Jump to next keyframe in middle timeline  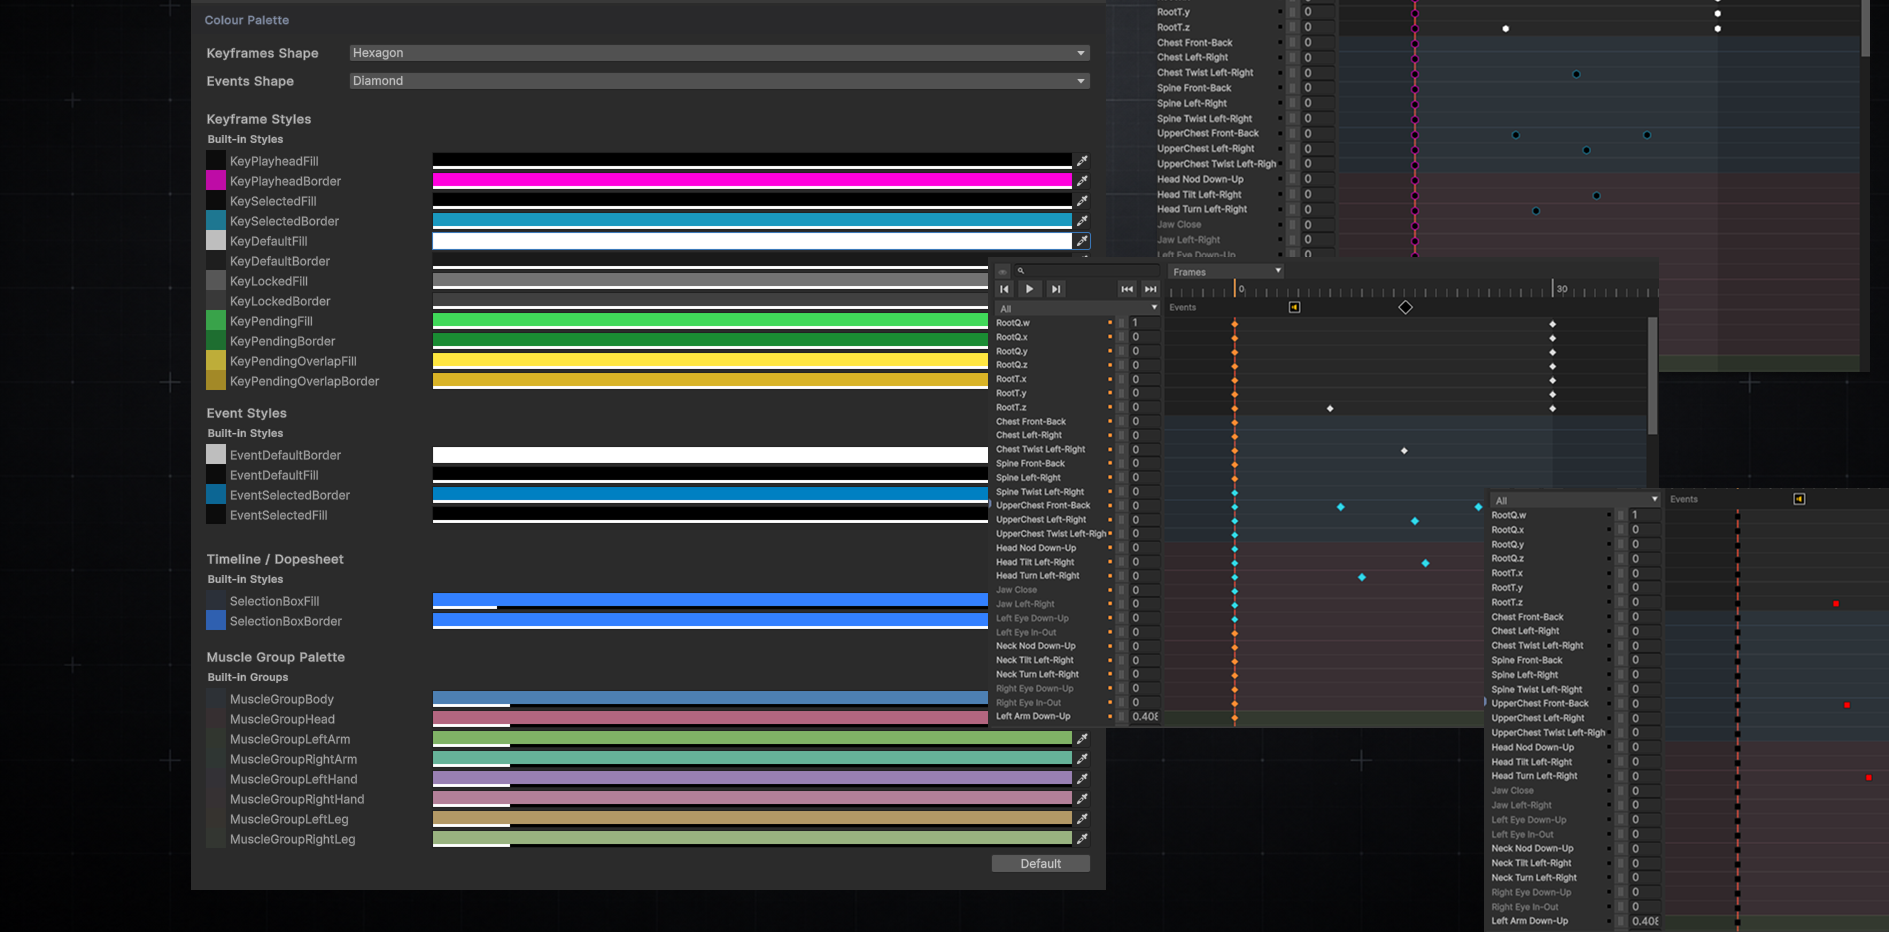(x=1150, y=289)
